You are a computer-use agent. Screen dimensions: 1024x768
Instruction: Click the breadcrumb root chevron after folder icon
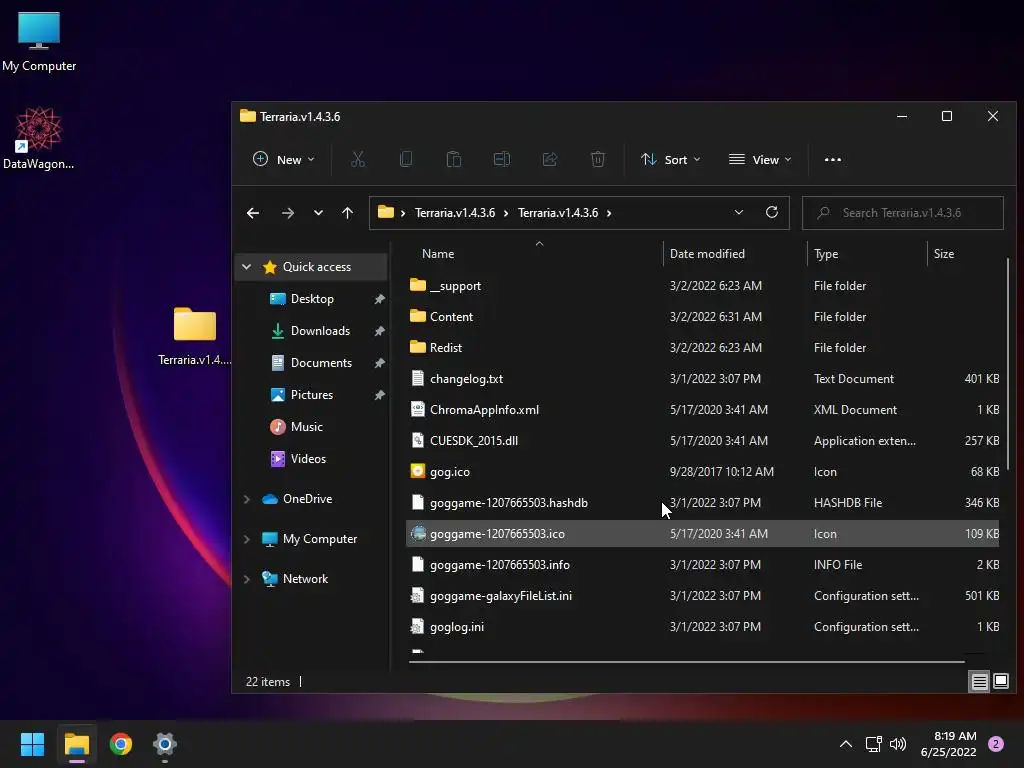(403, 213)
